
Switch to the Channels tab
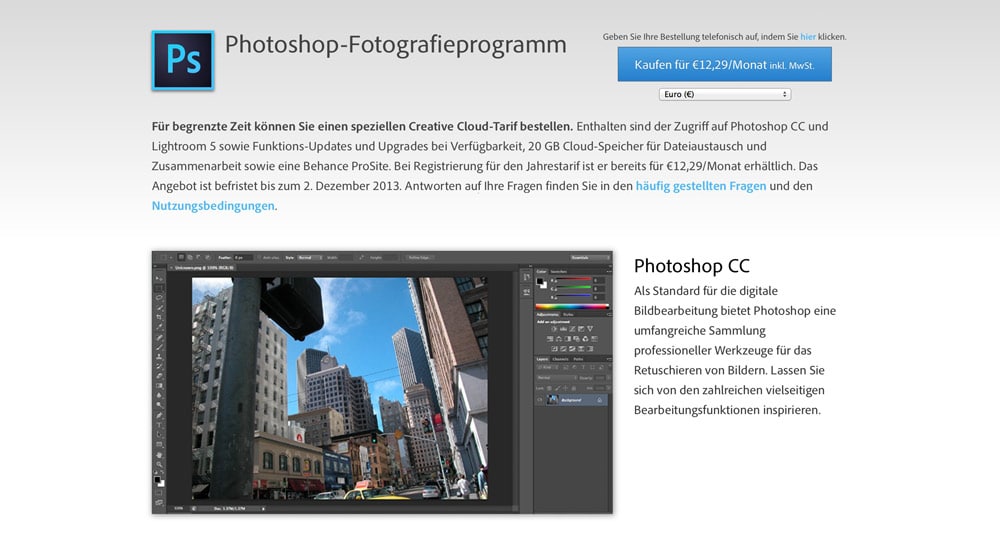(560, 359)
